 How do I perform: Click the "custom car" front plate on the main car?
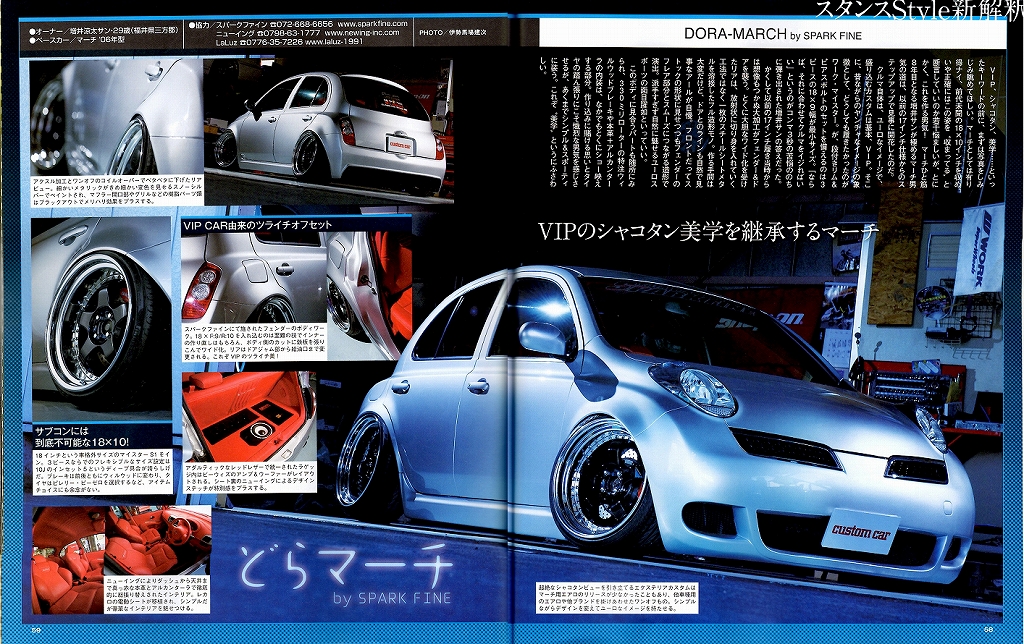click(x=861, y=531)
